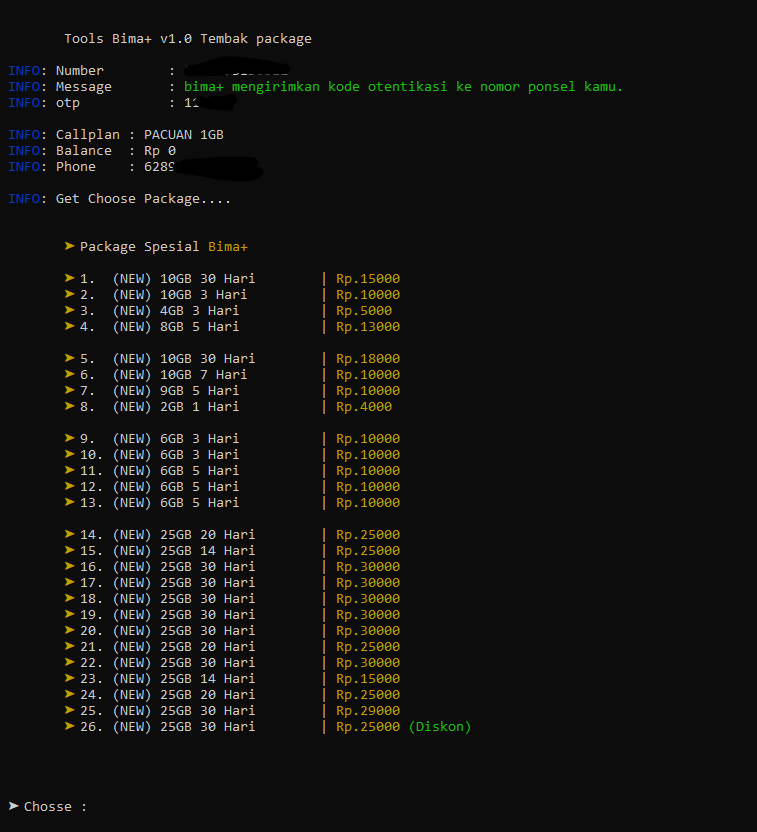Focus the 'Chosse :' input prompt
Screen dimensions: 757x832
[48, 807]
